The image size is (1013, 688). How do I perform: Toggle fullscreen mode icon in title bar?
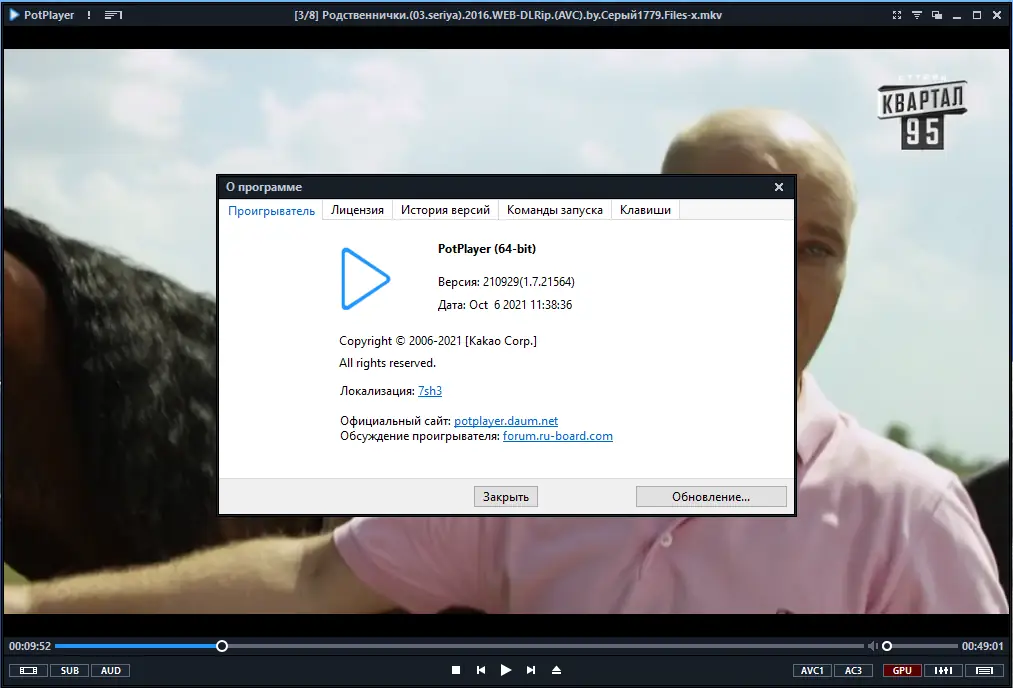(897, 15)
